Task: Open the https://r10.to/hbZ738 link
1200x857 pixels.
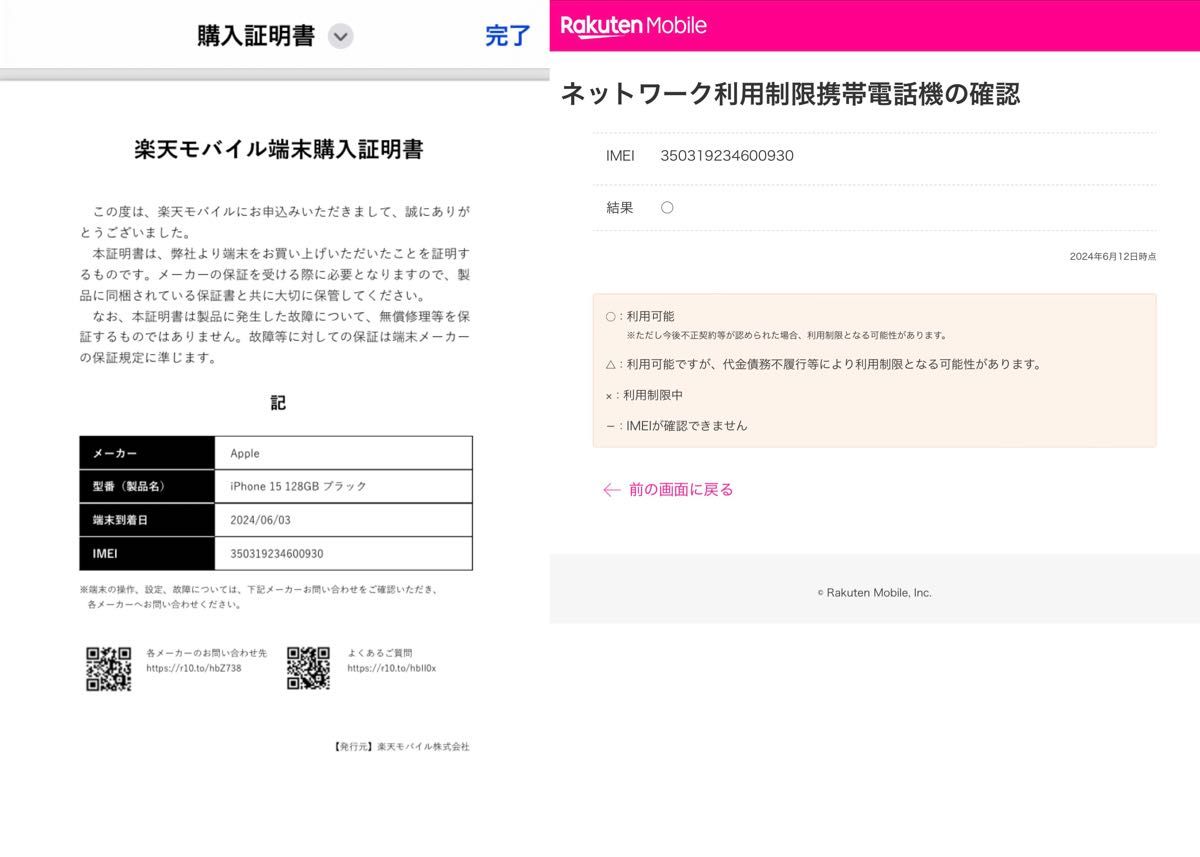Action: 194,668
